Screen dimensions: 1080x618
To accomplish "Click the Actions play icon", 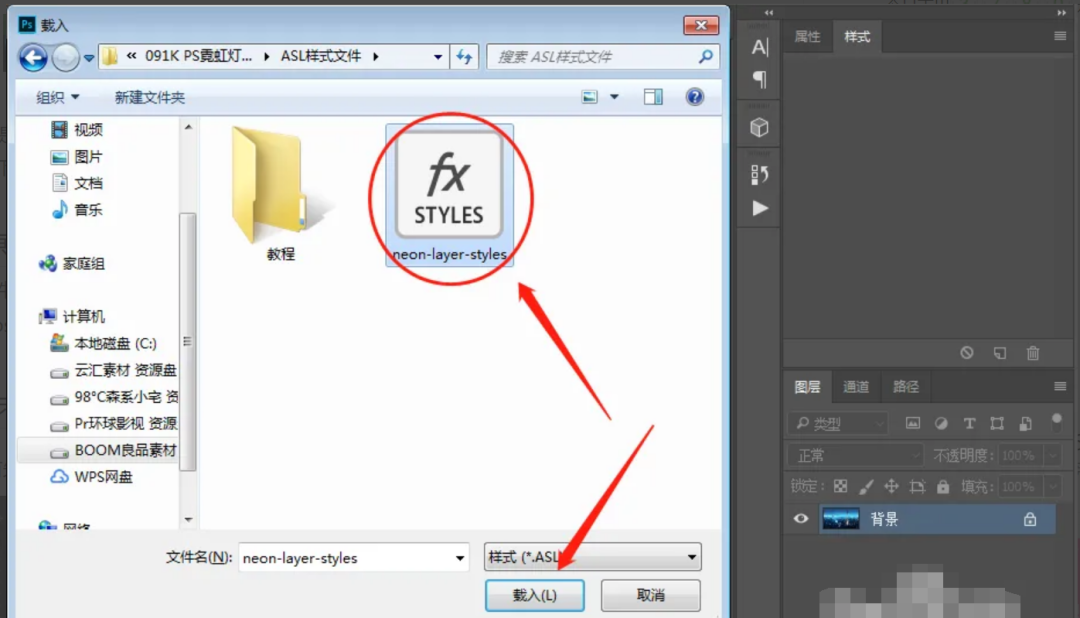I will 760,208.
